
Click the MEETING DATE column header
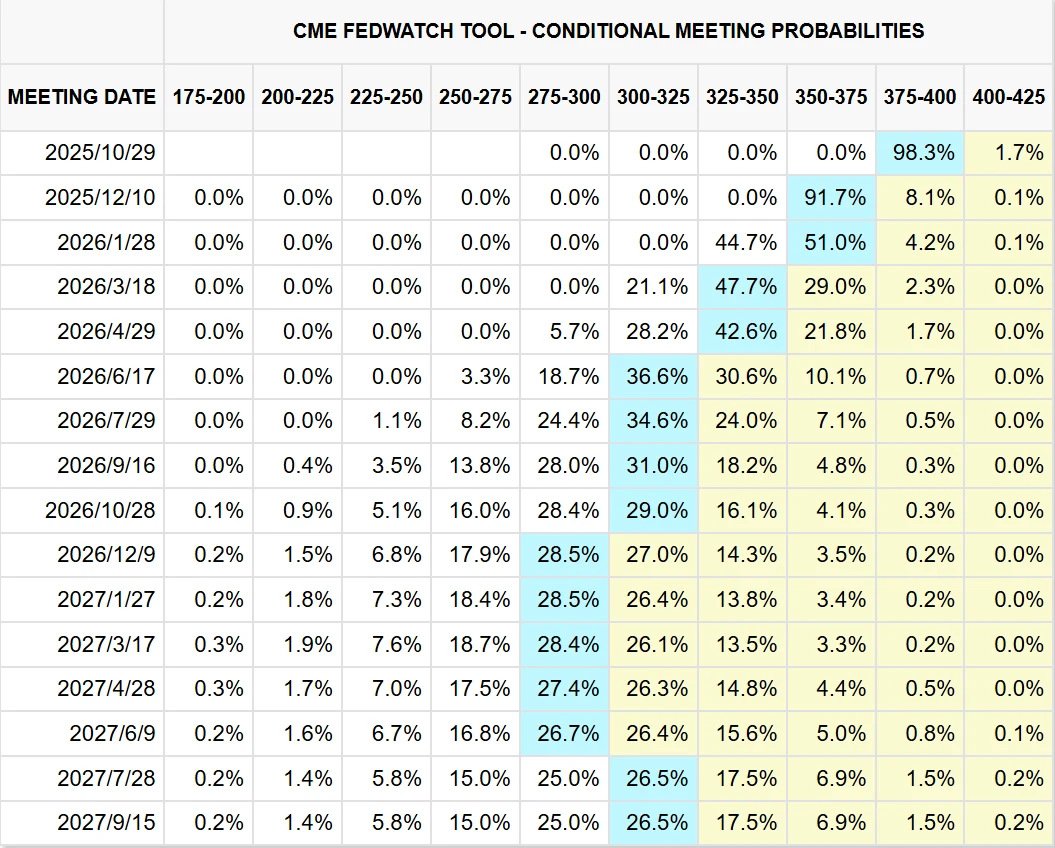click(82, 97)
